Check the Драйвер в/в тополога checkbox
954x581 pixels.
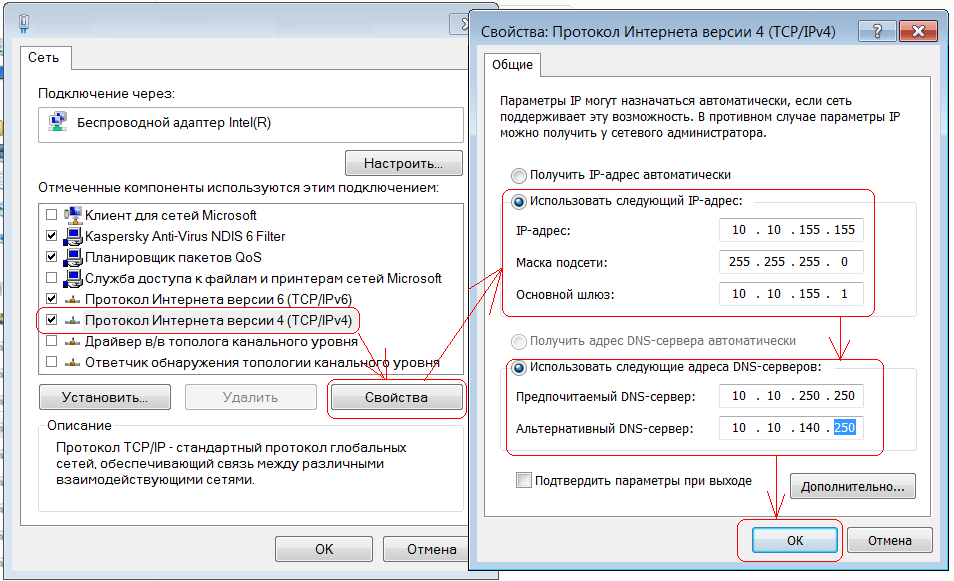point(52,341)
